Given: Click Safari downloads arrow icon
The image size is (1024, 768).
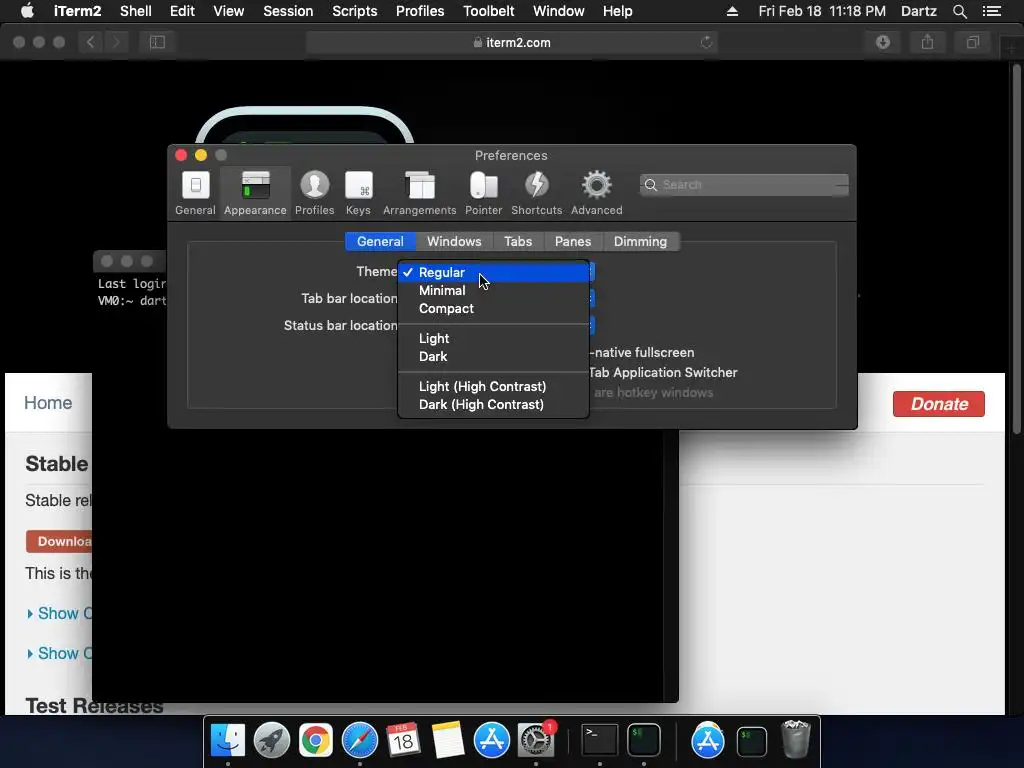Looking at the screenshot, I should (x=883, y=42).
